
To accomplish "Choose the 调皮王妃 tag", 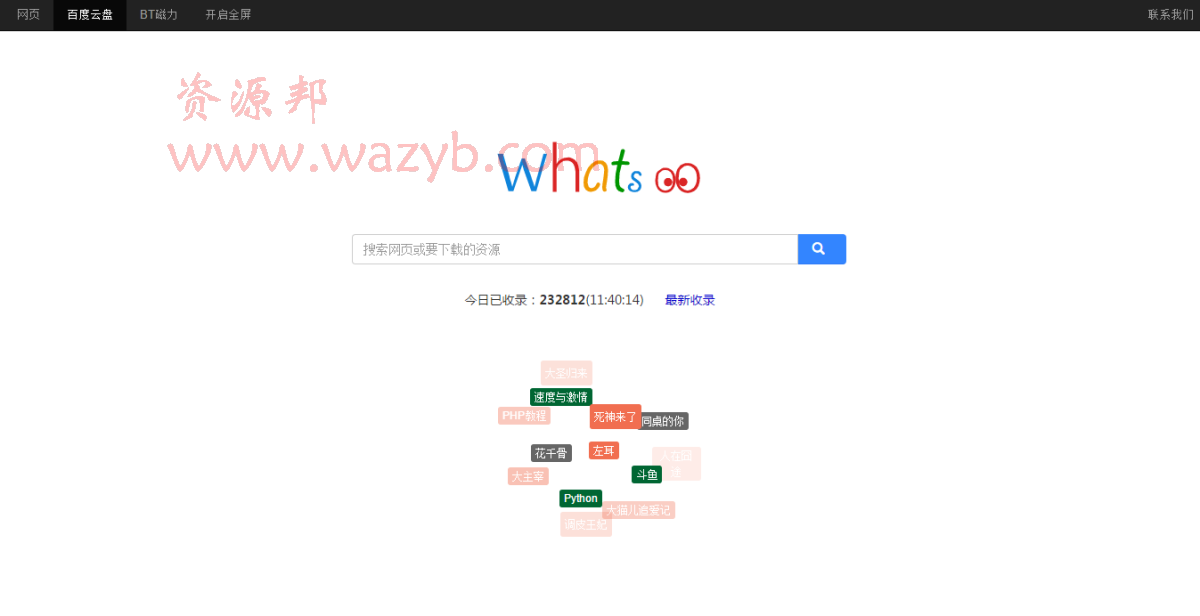I will click(x=586, y=525).
